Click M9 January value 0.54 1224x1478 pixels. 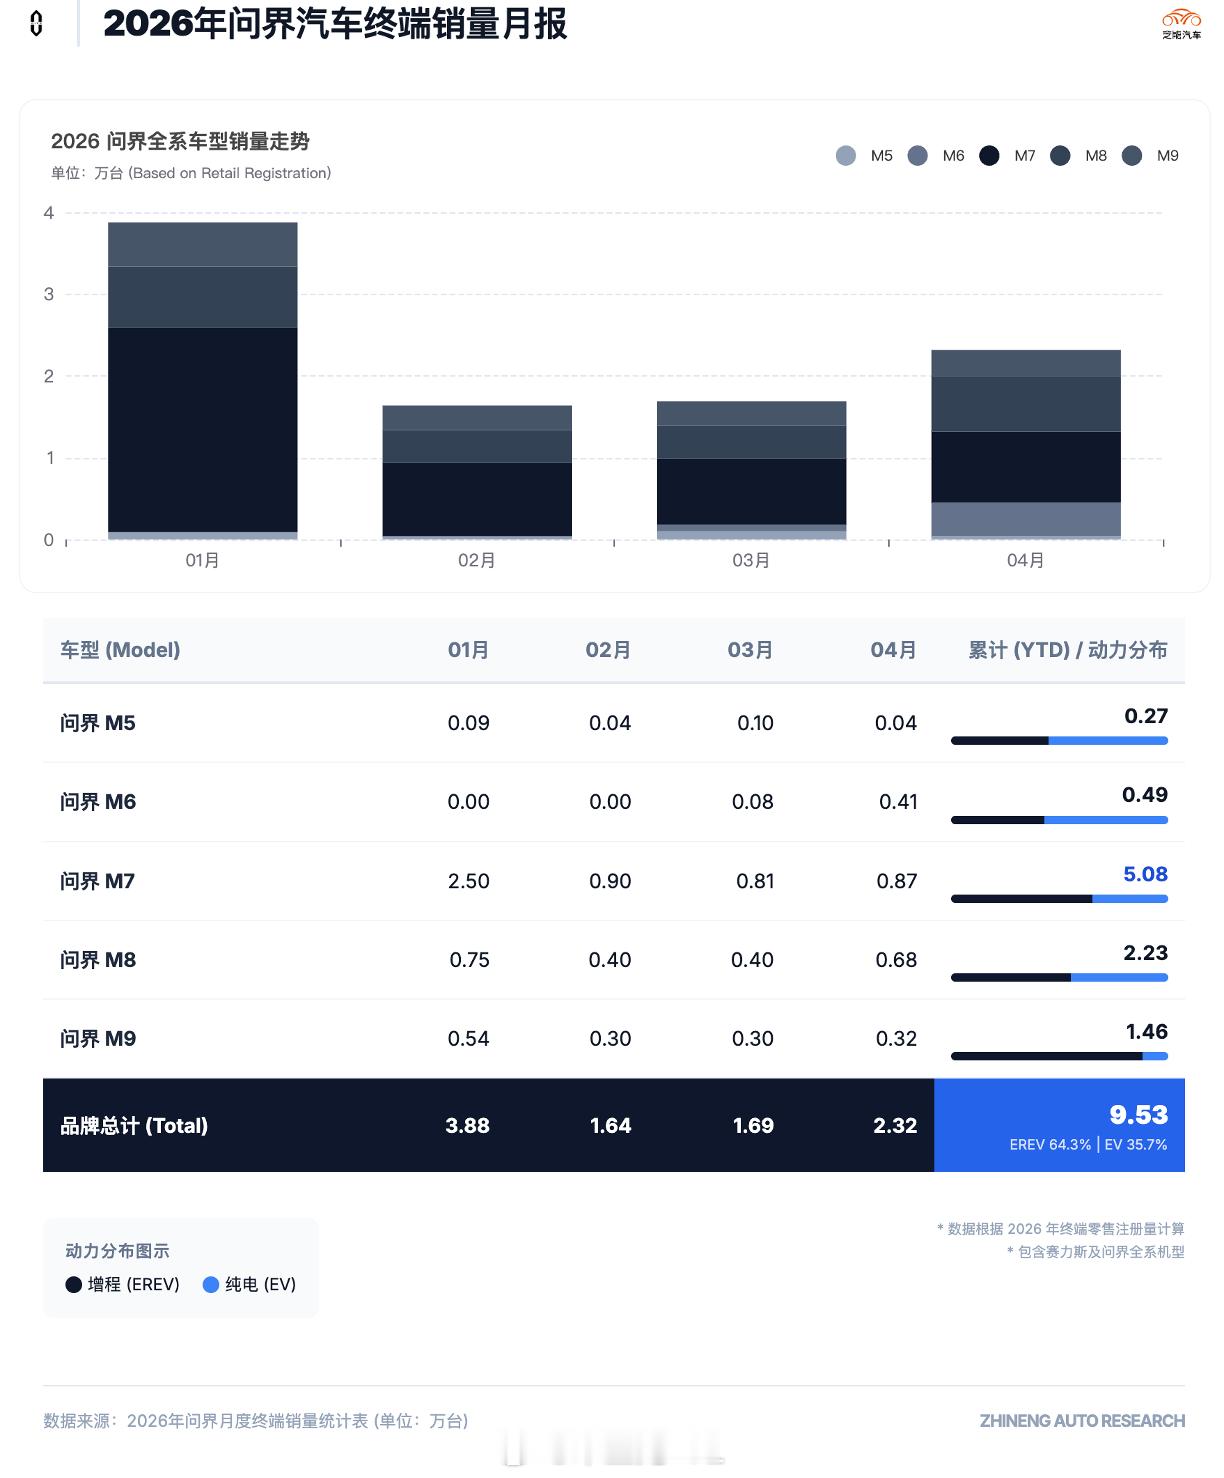coord(468,1039)
